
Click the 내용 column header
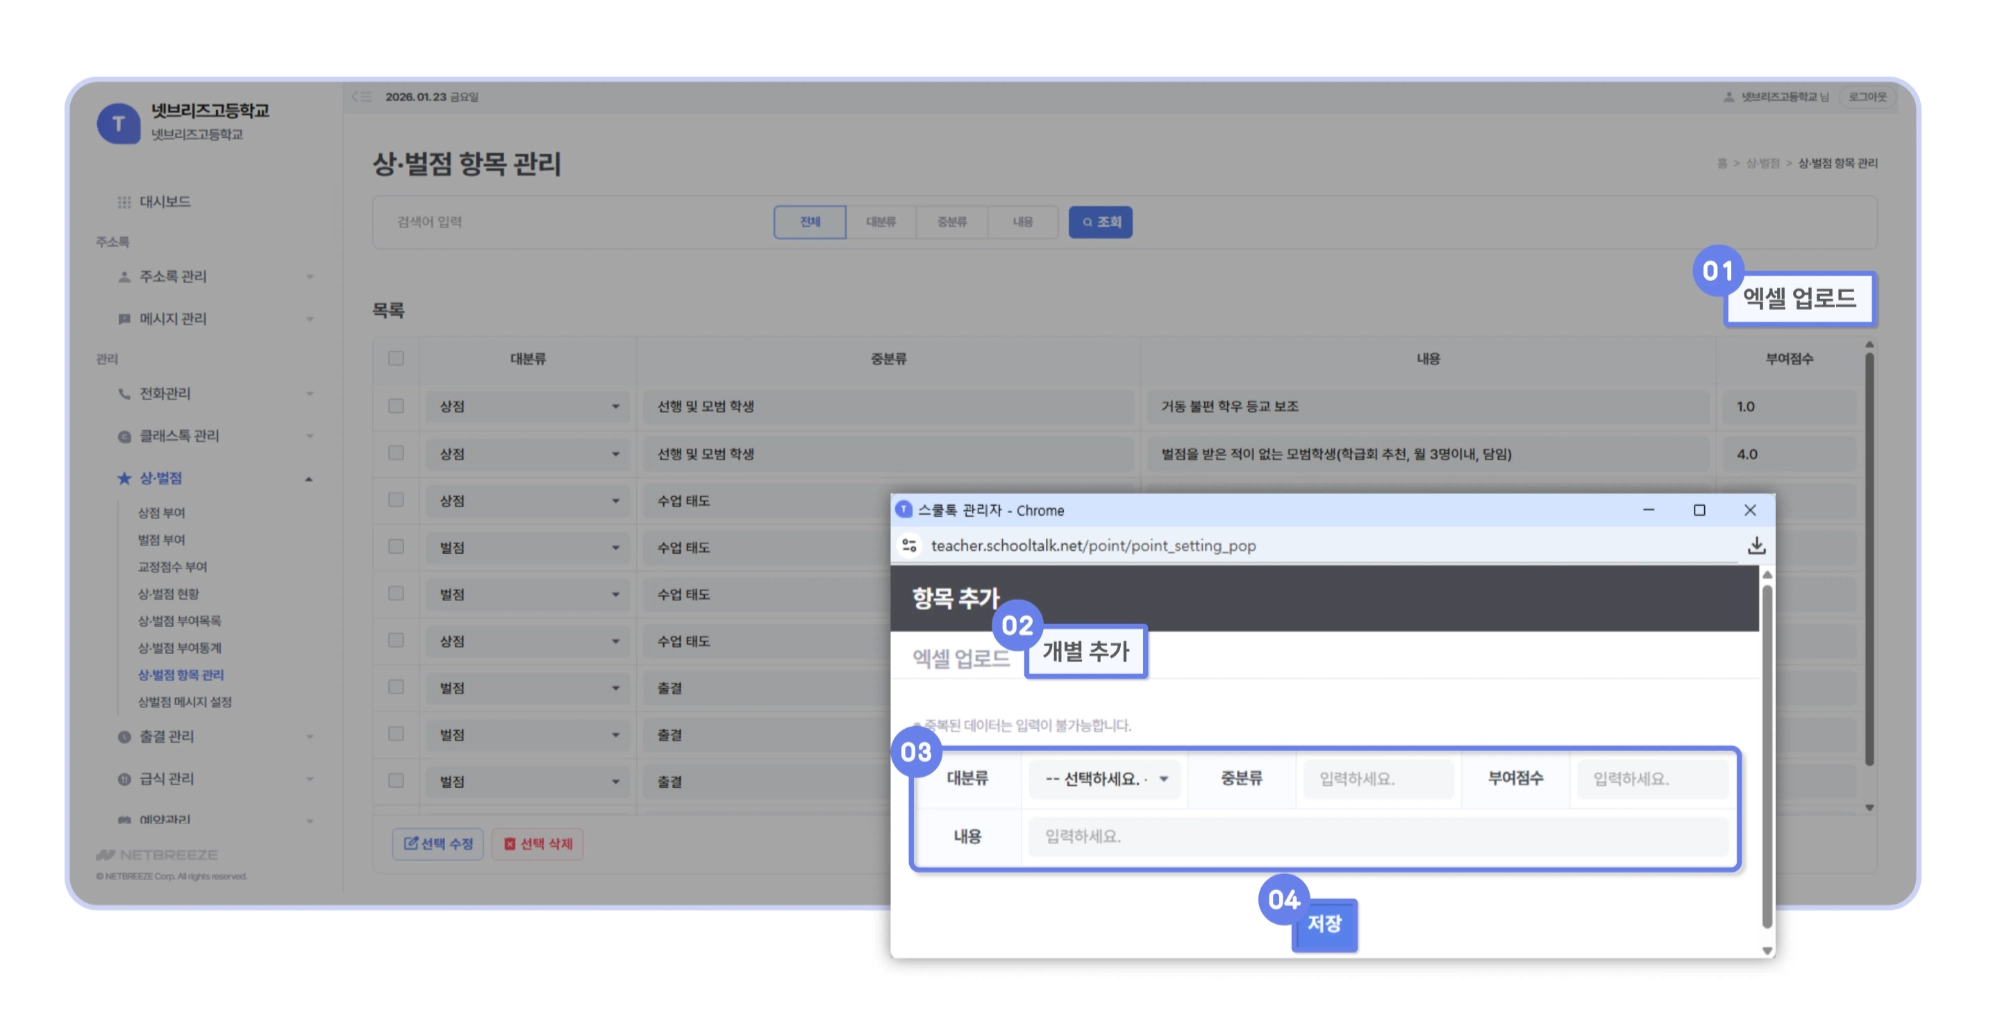coord(1428,358)
